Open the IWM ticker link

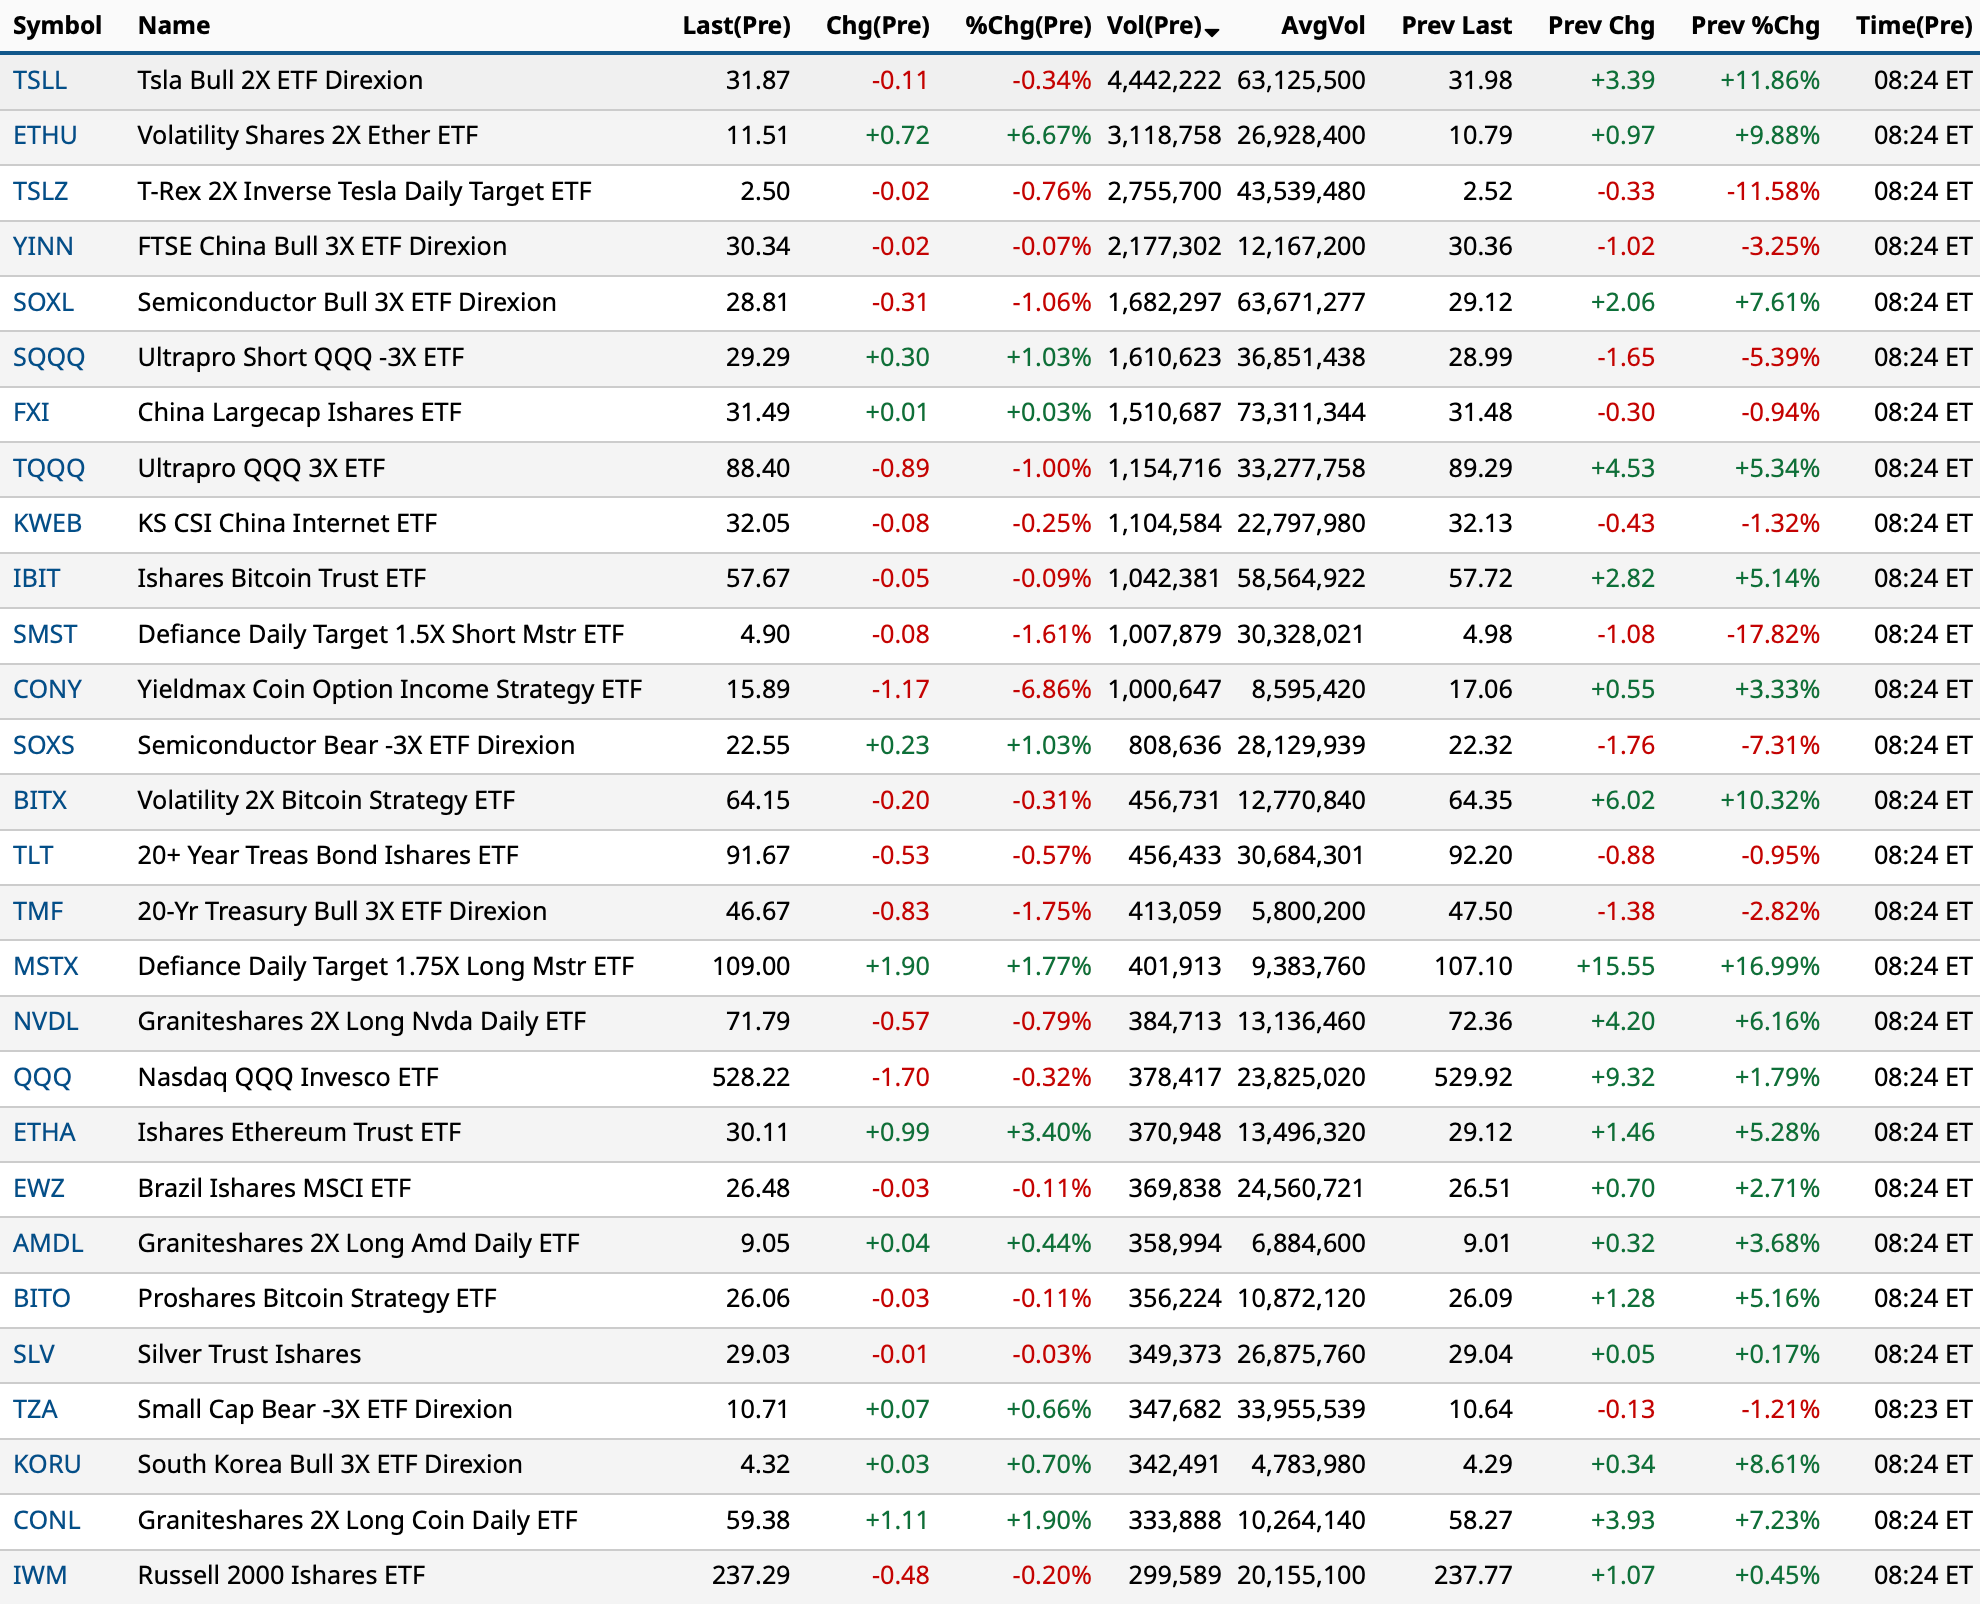click(x=40, y=1575)
